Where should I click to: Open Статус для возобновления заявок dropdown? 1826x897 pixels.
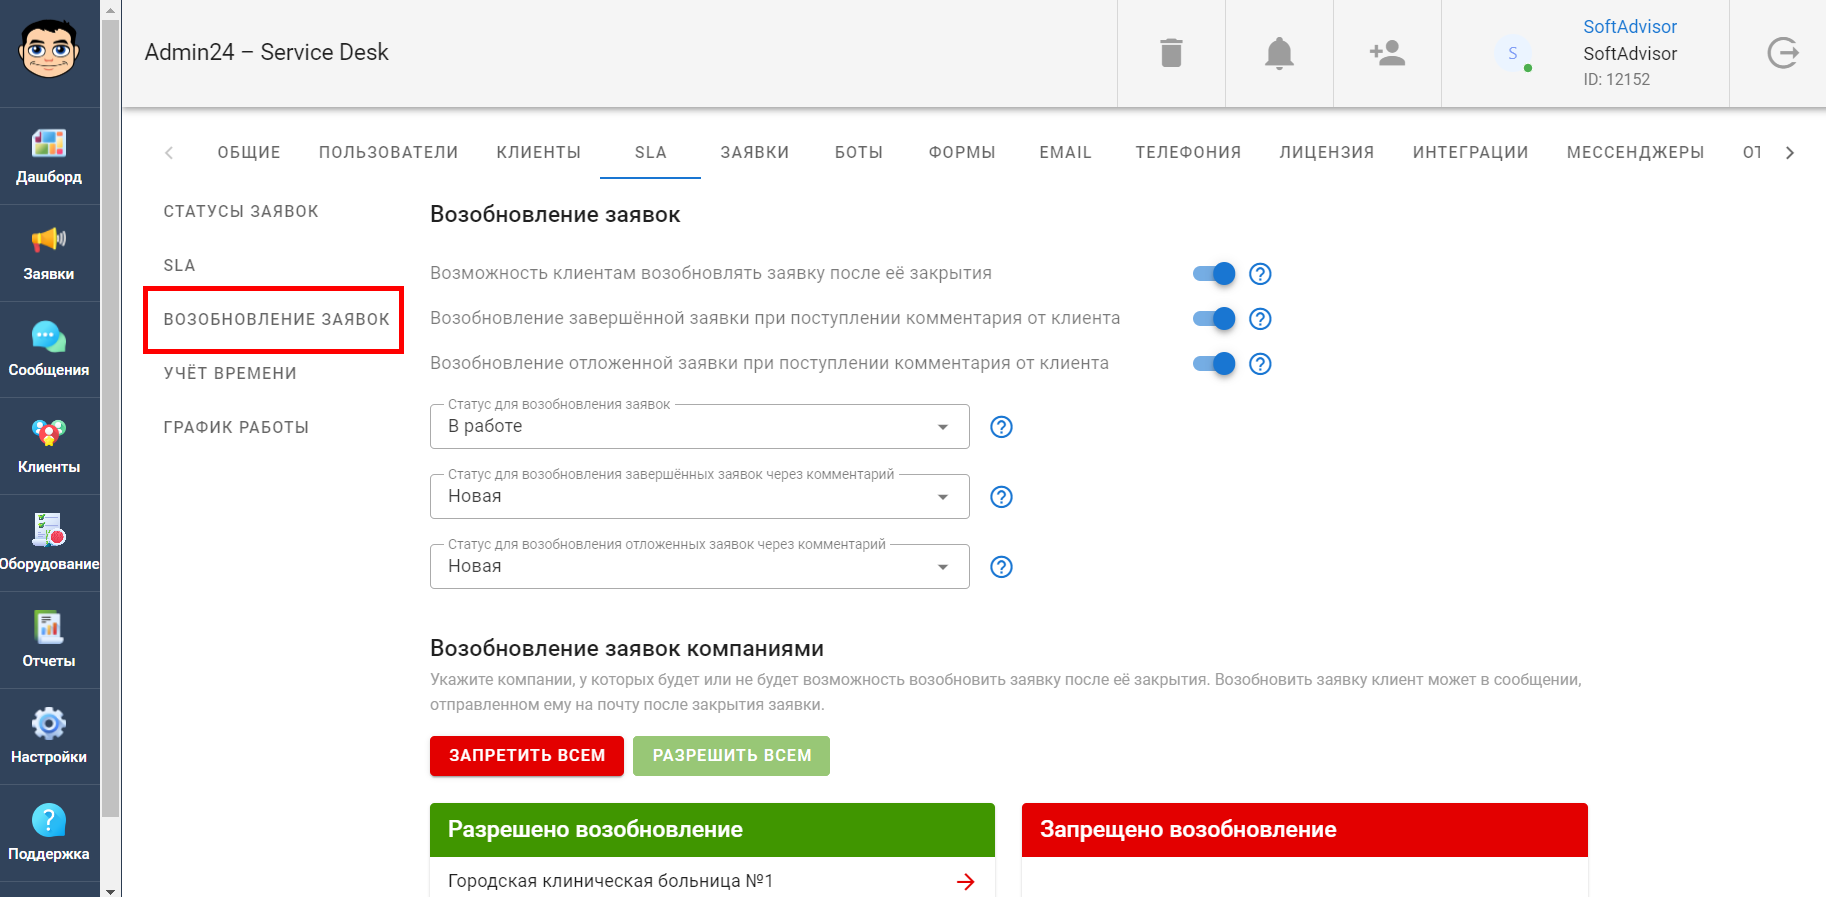[700, 427]
